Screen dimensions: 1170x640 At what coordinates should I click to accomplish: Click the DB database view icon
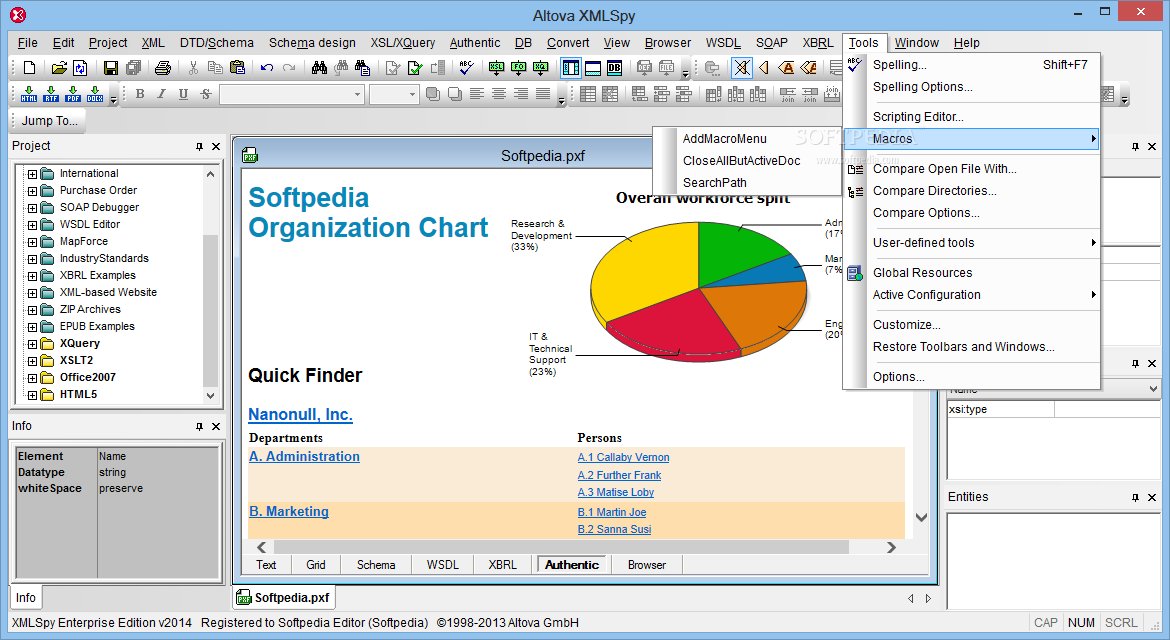click(614, 68)
